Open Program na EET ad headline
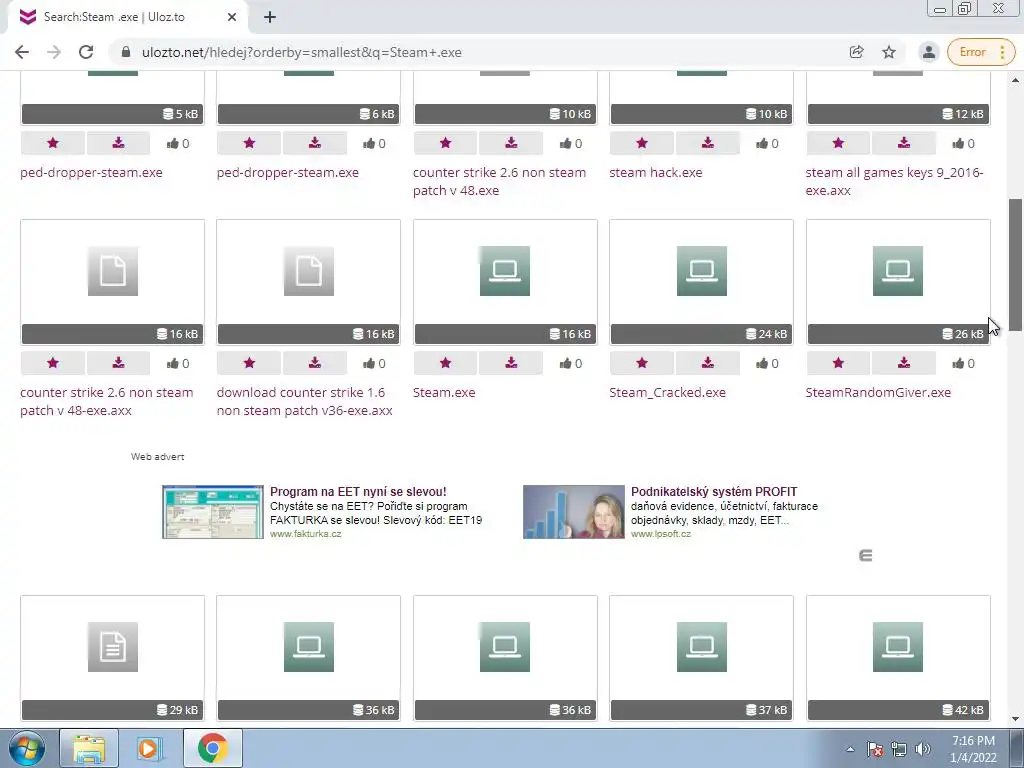 pos(358,492)
